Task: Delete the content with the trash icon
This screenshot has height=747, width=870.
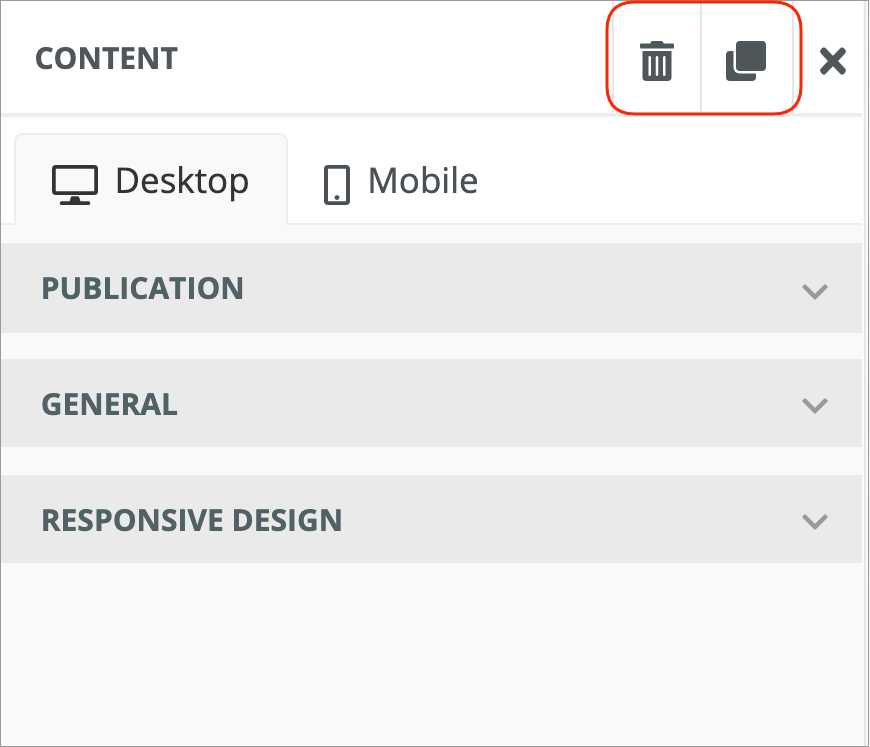Action: (656, 62)
